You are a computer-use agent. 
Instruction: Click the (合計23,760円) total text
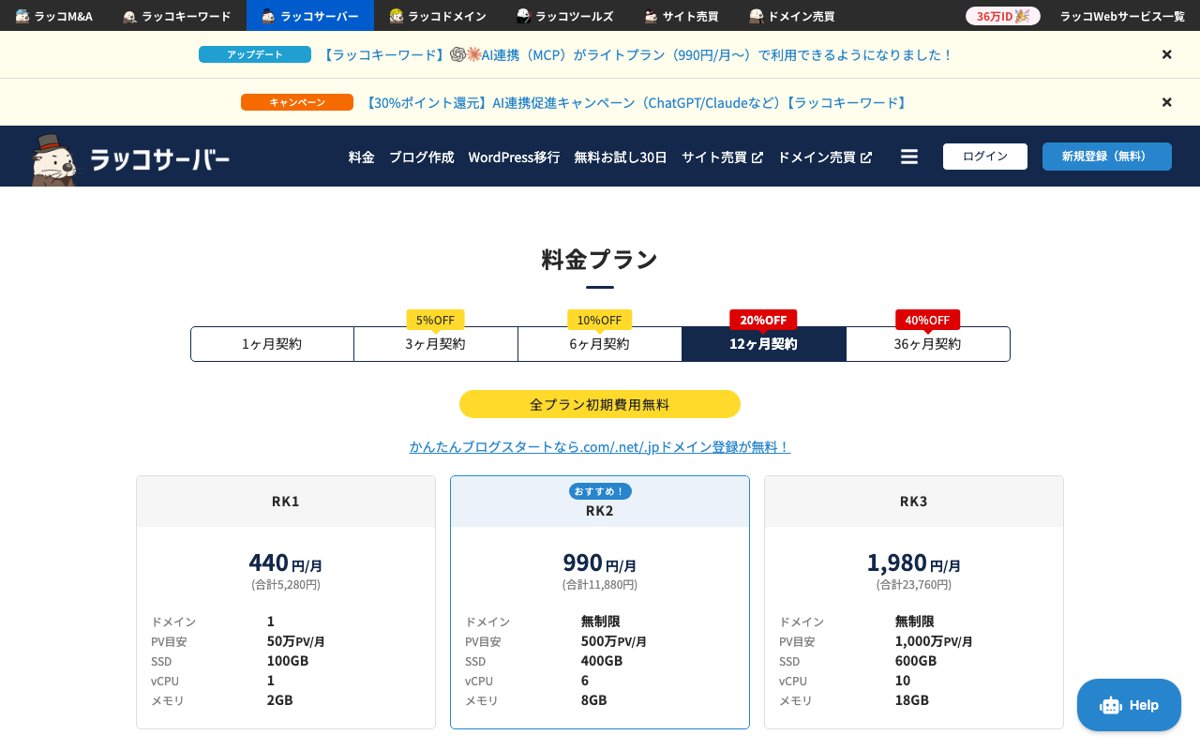913,584
